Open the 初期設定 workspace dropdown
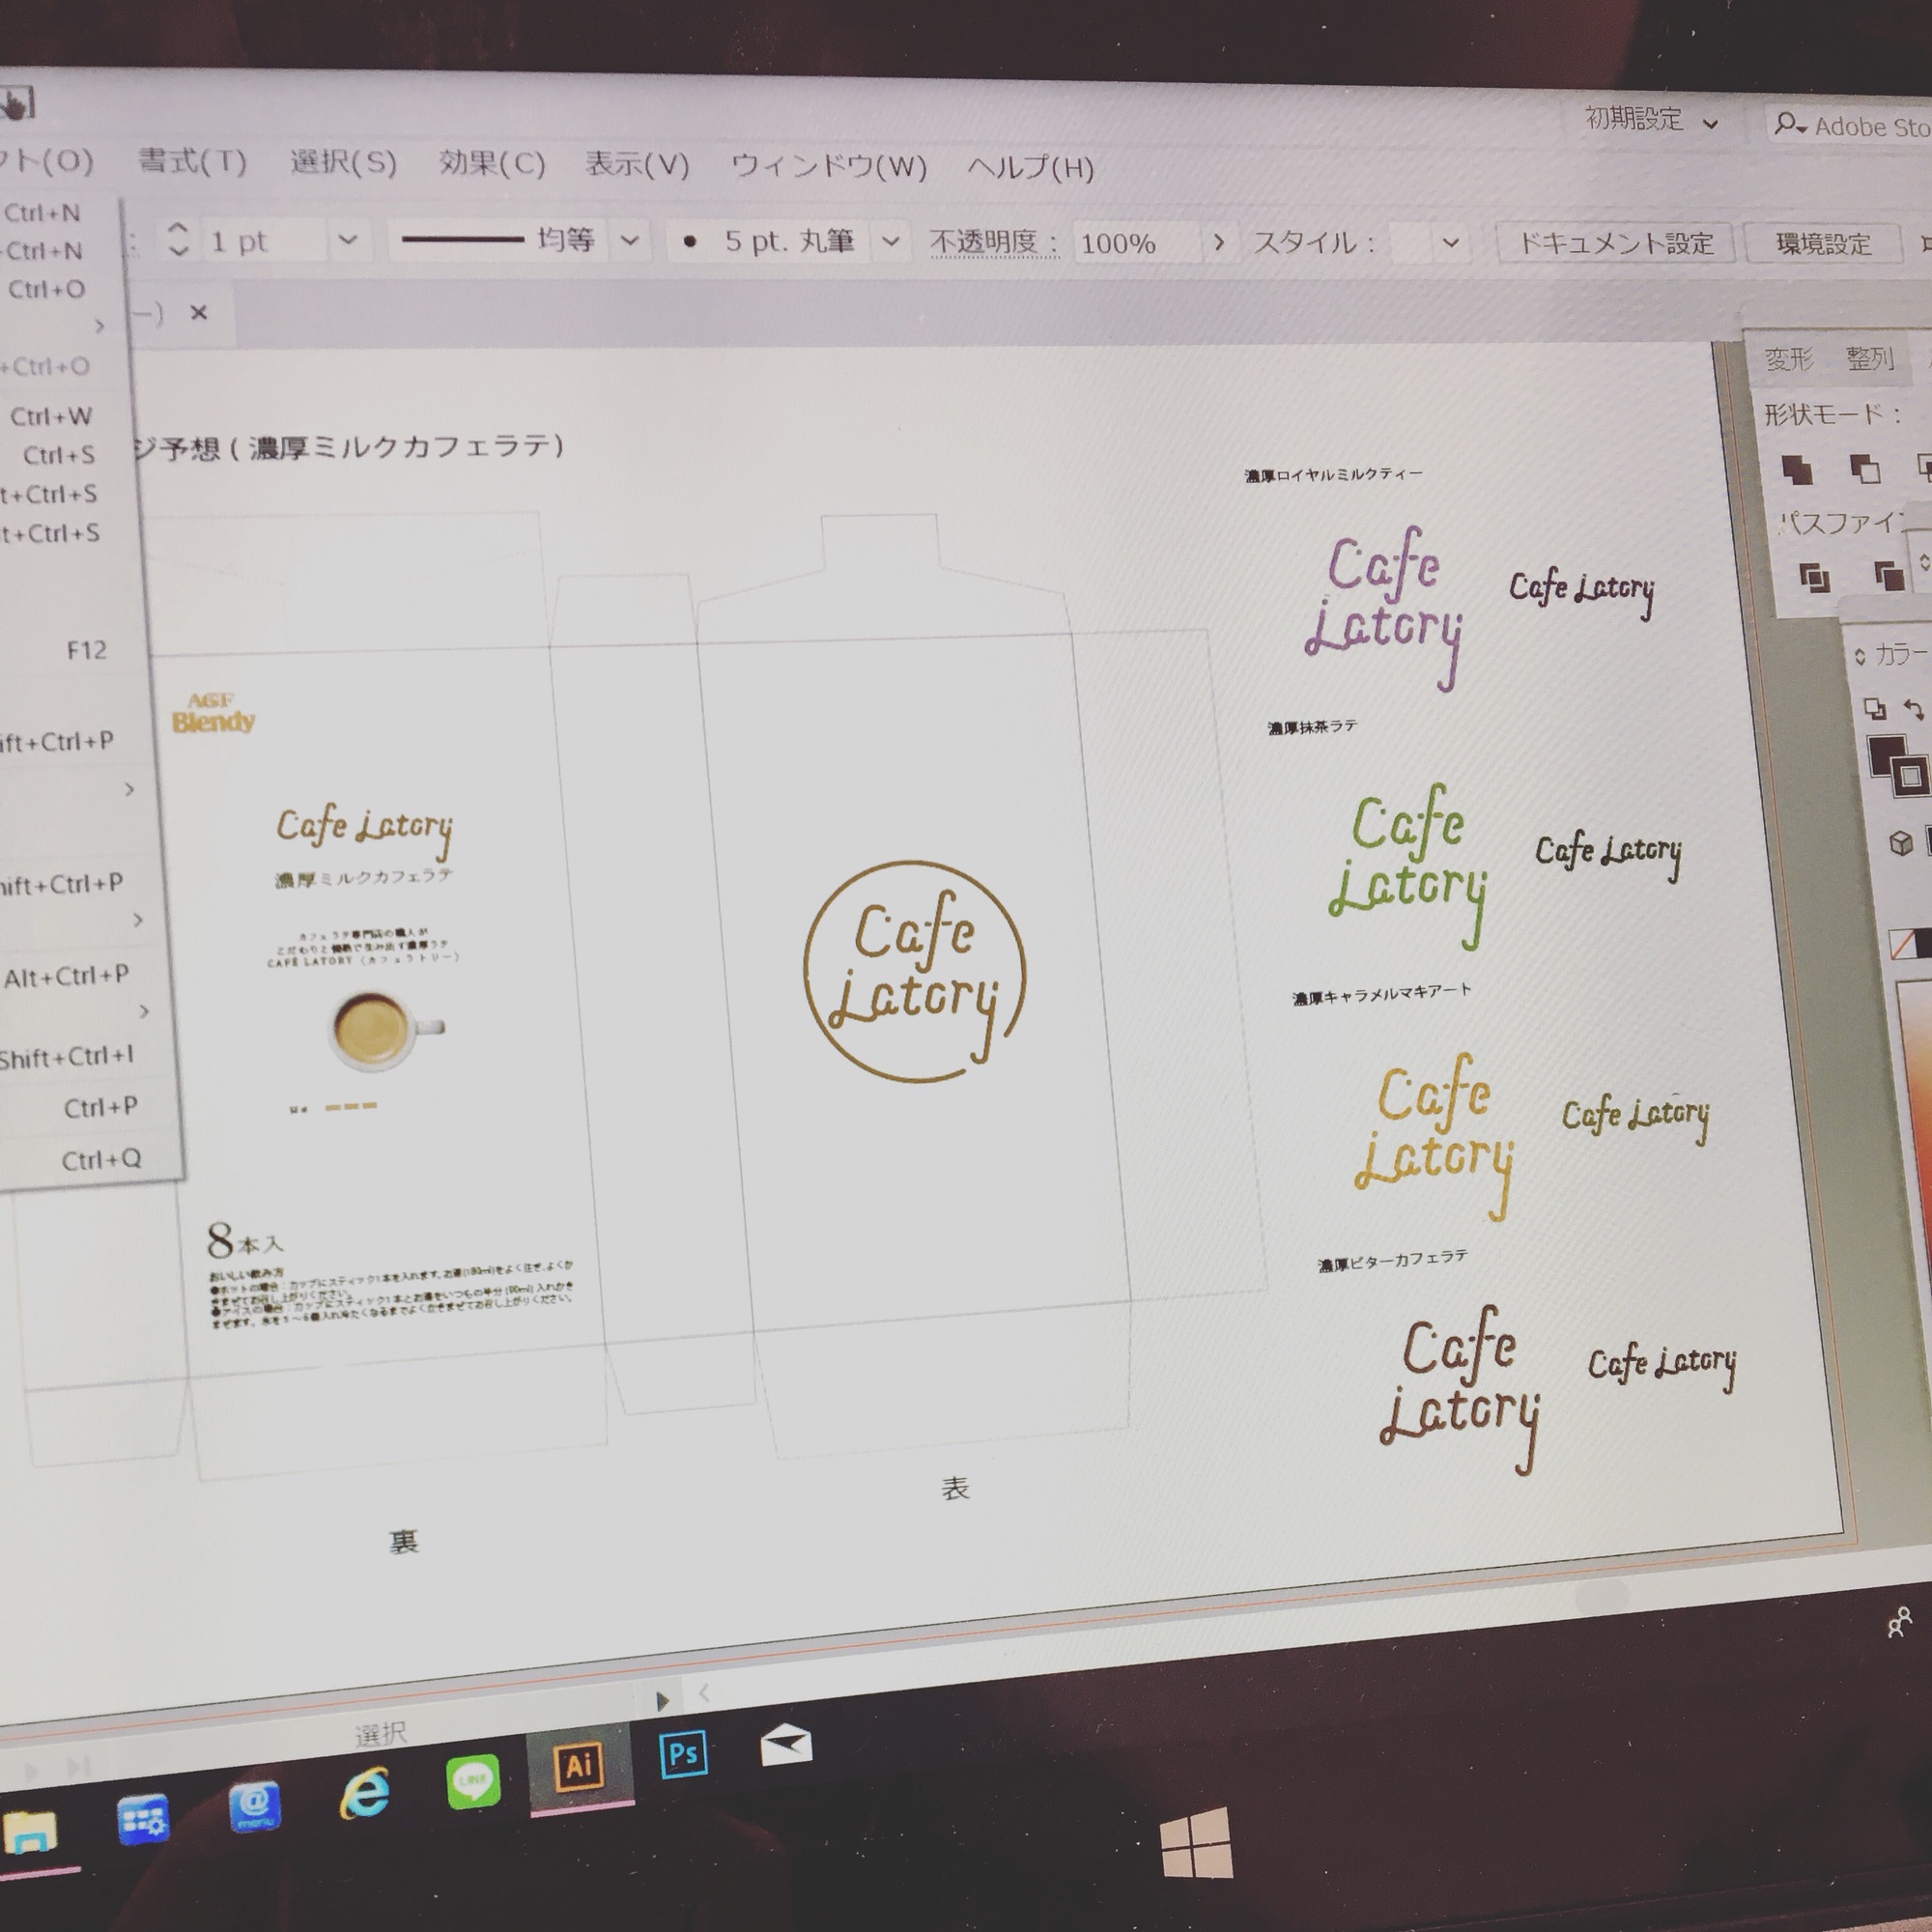This screenshot has height=1932, width=1932. coord(1711,124)
